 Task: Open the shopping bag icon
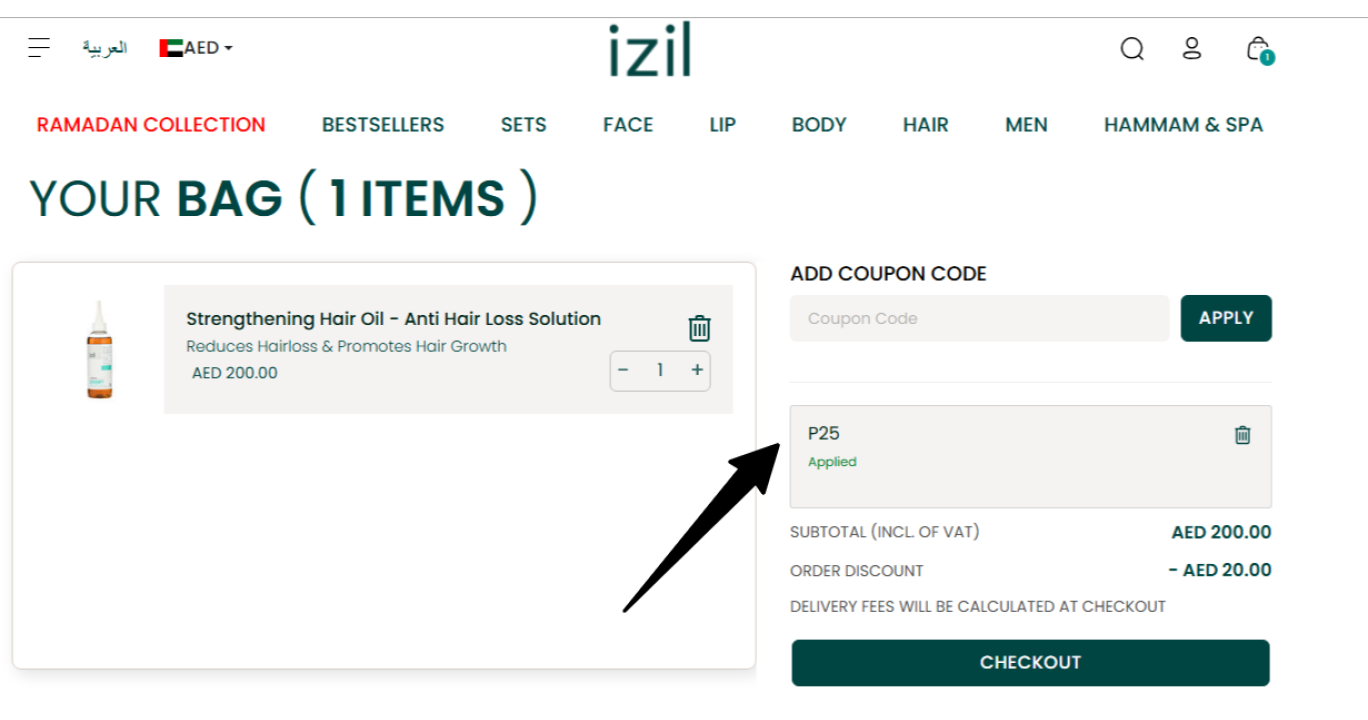tap(1259, 49)
